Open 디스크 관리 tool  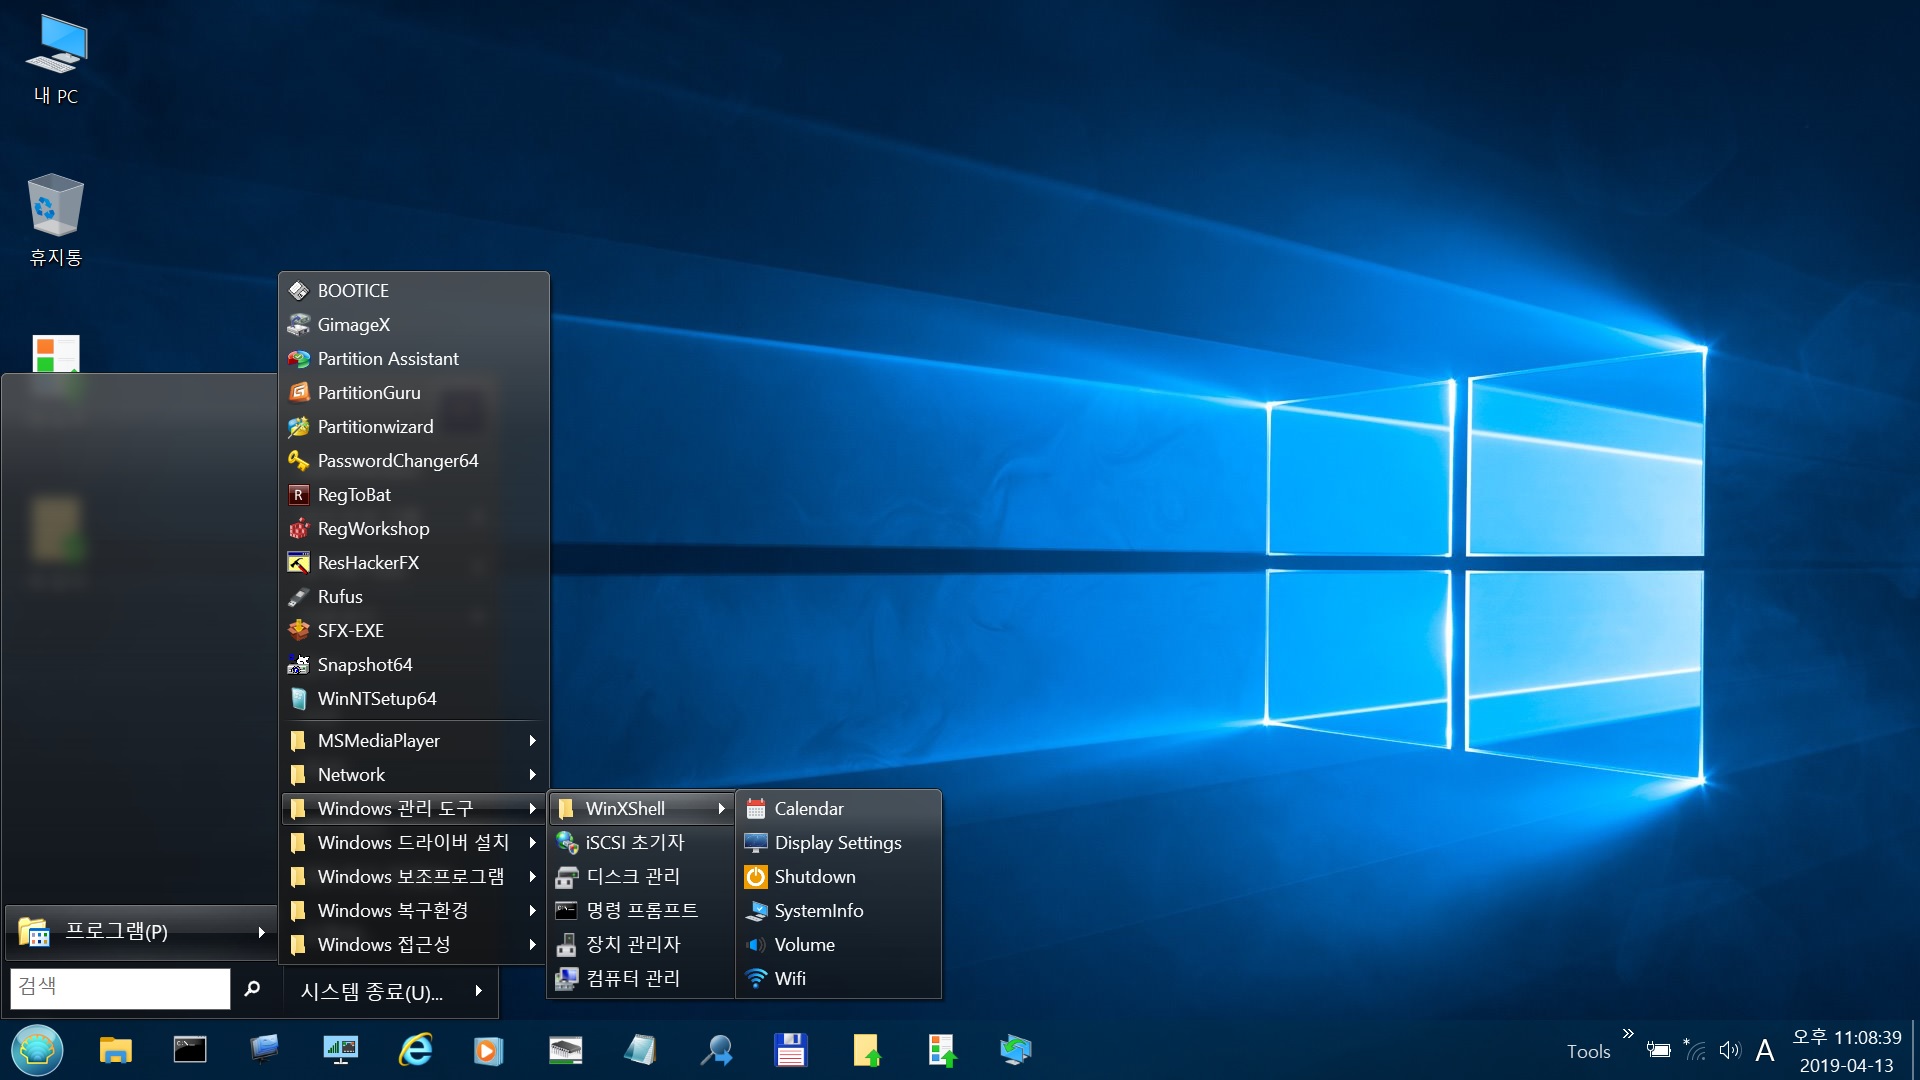[641, 876]
